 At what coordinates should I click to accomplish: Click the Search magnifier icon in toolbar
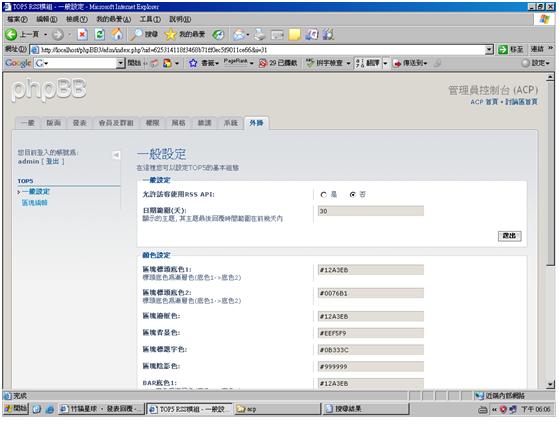point(136,34)
